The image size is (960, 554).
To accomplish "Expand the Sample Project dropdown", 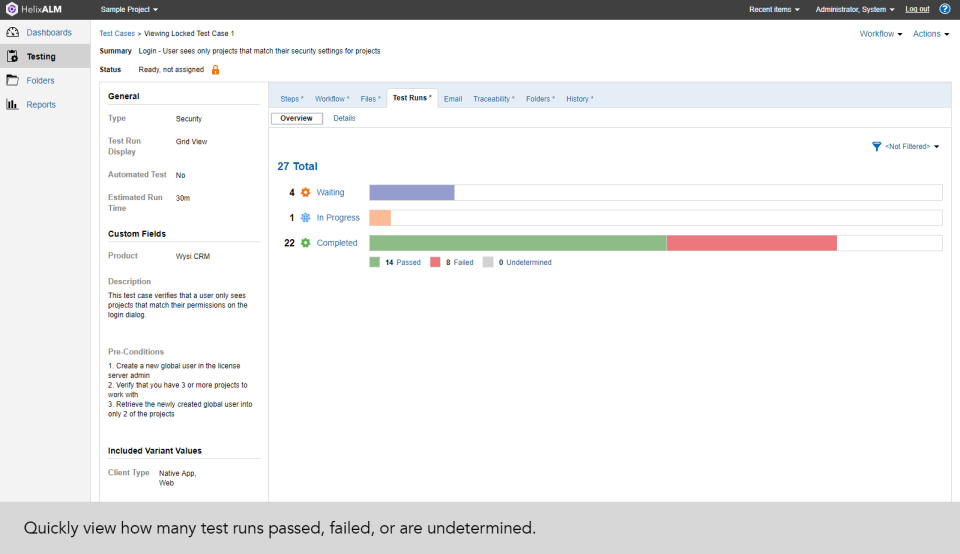I will pos(130,9).
